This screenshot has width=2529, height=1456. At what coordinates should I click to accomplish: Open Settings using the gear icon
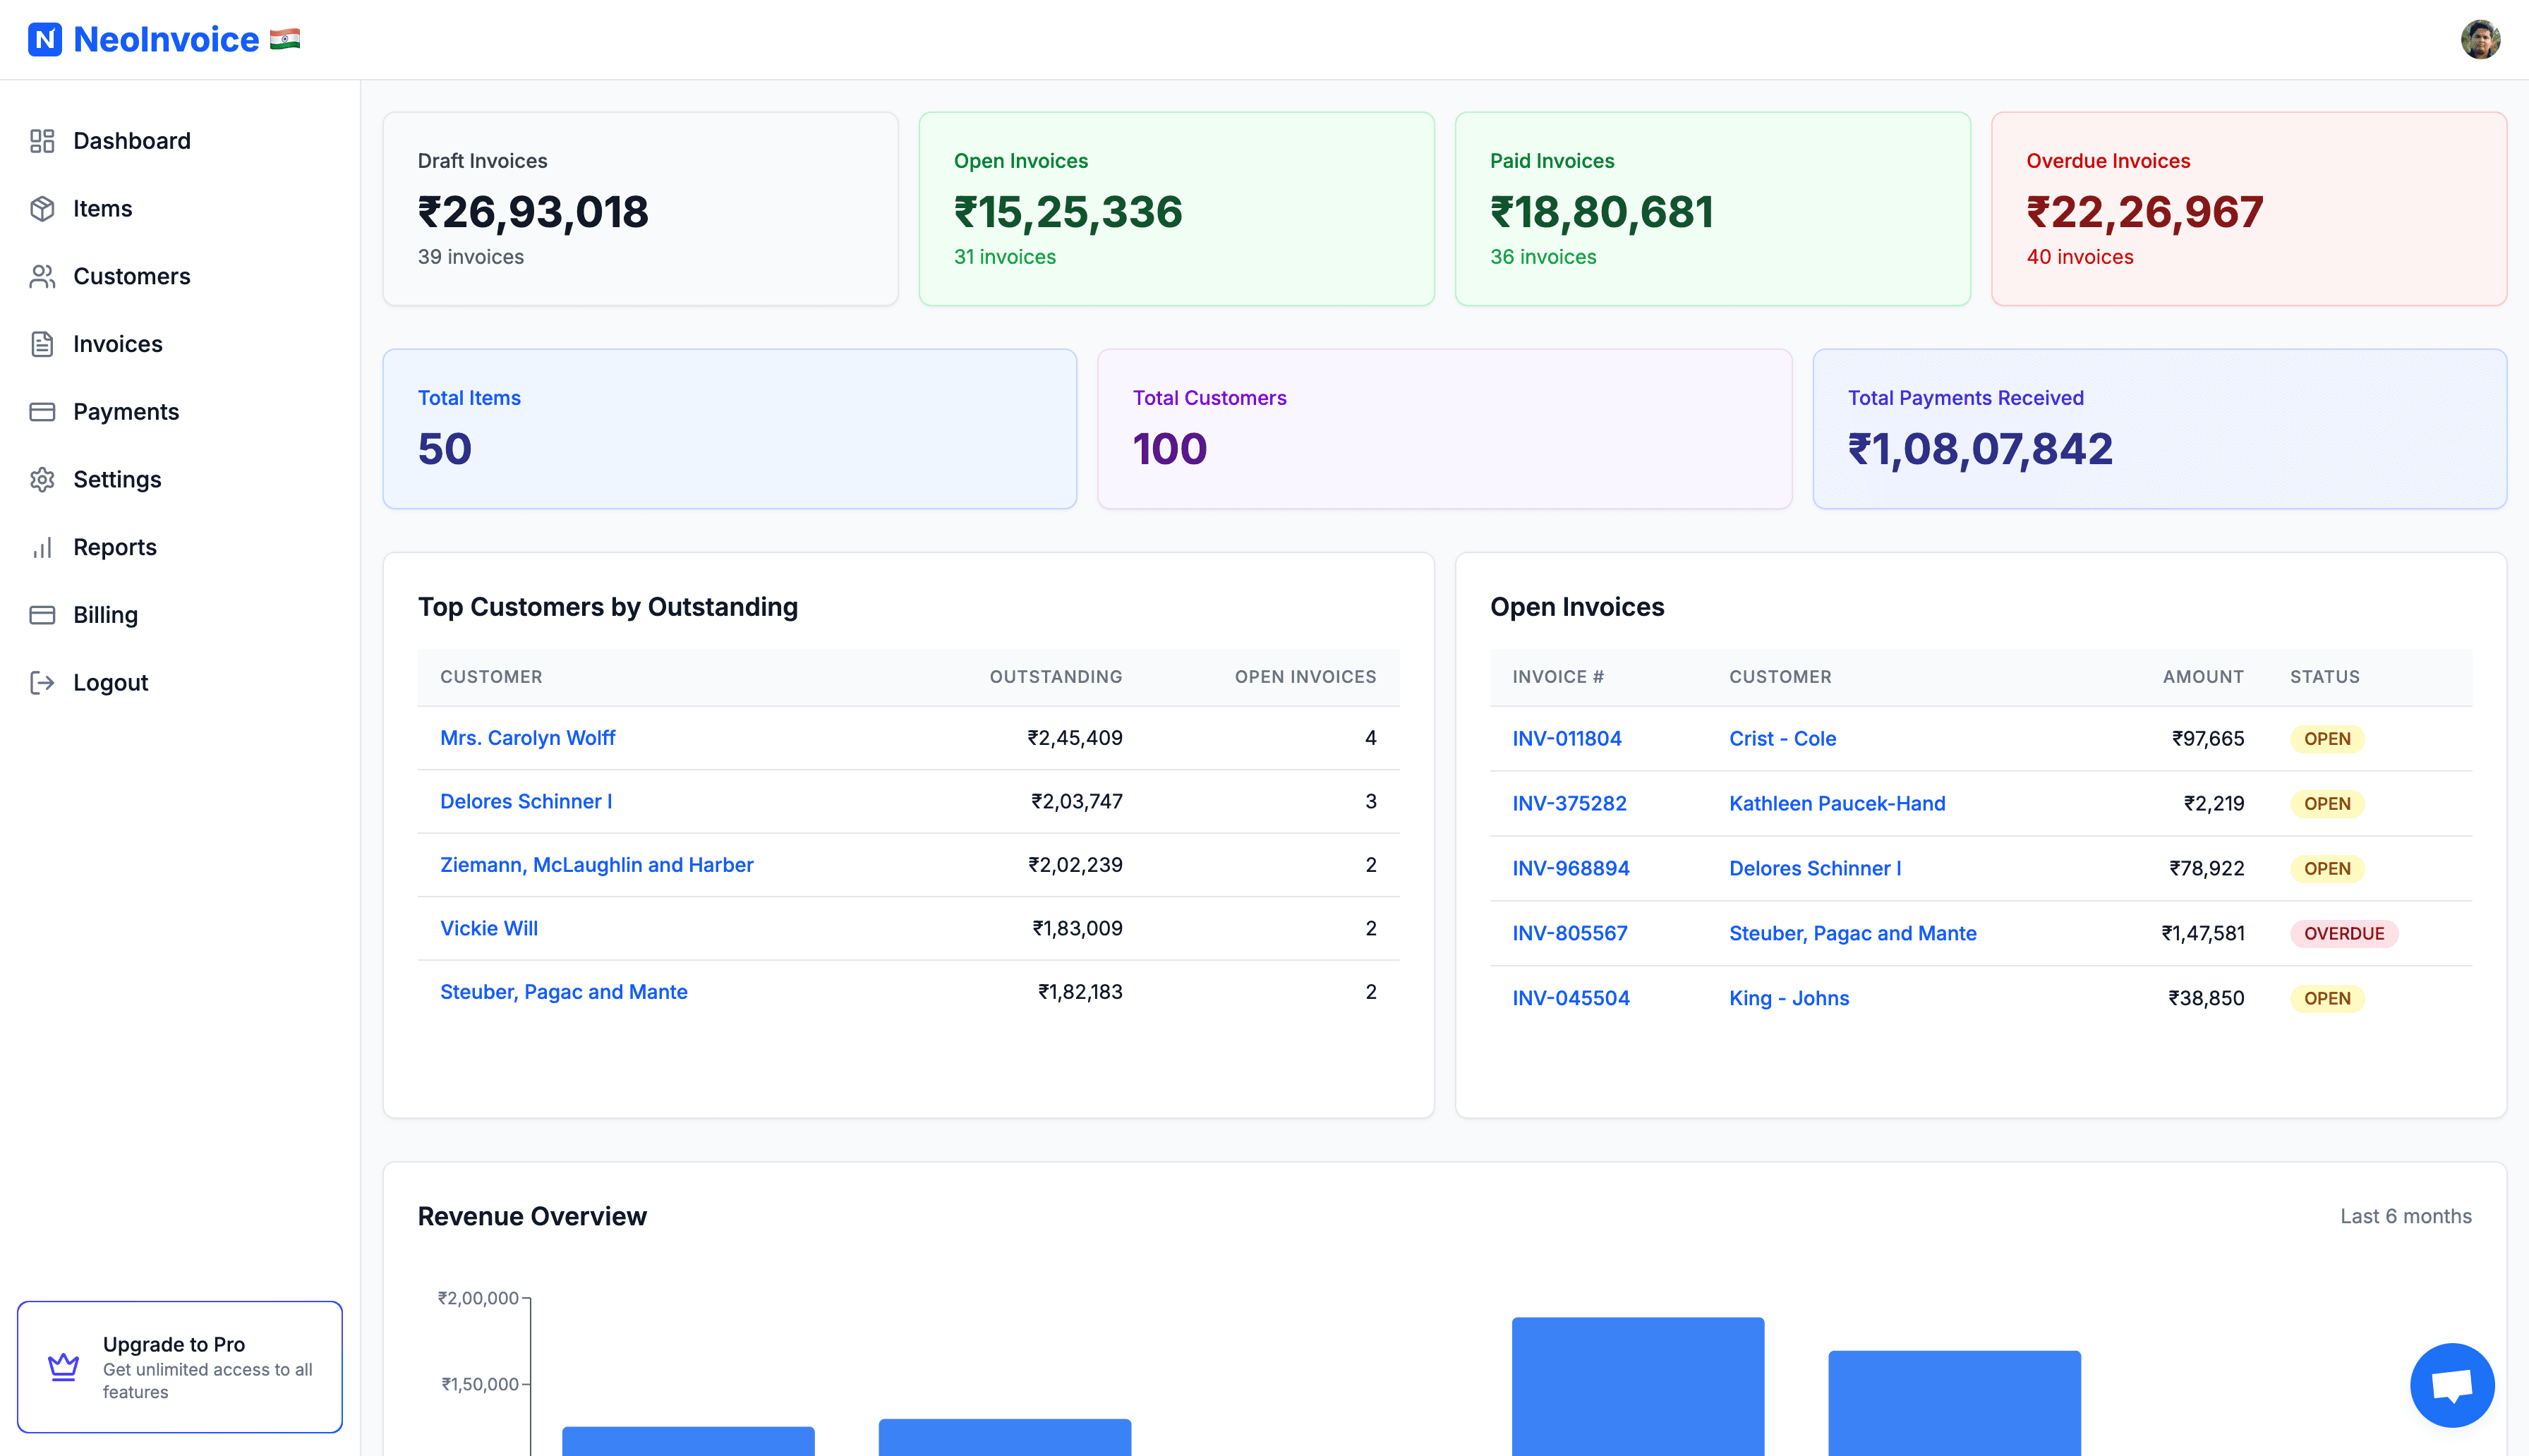[x=42, y=479]
